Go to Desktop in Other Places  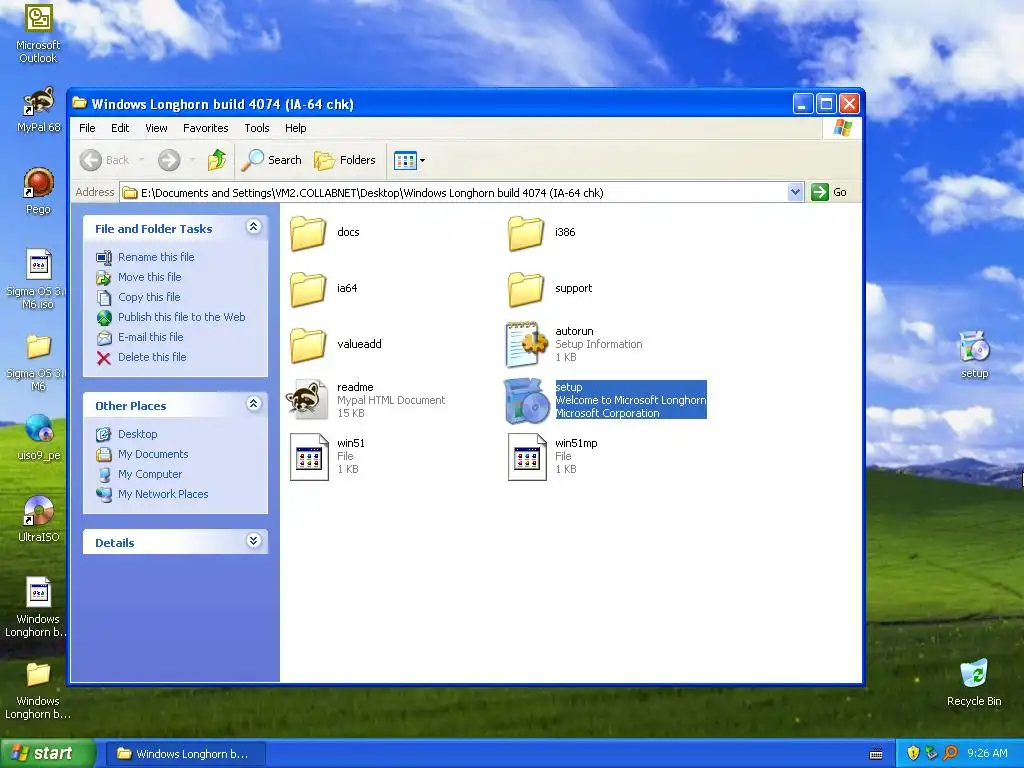[137, 434]
